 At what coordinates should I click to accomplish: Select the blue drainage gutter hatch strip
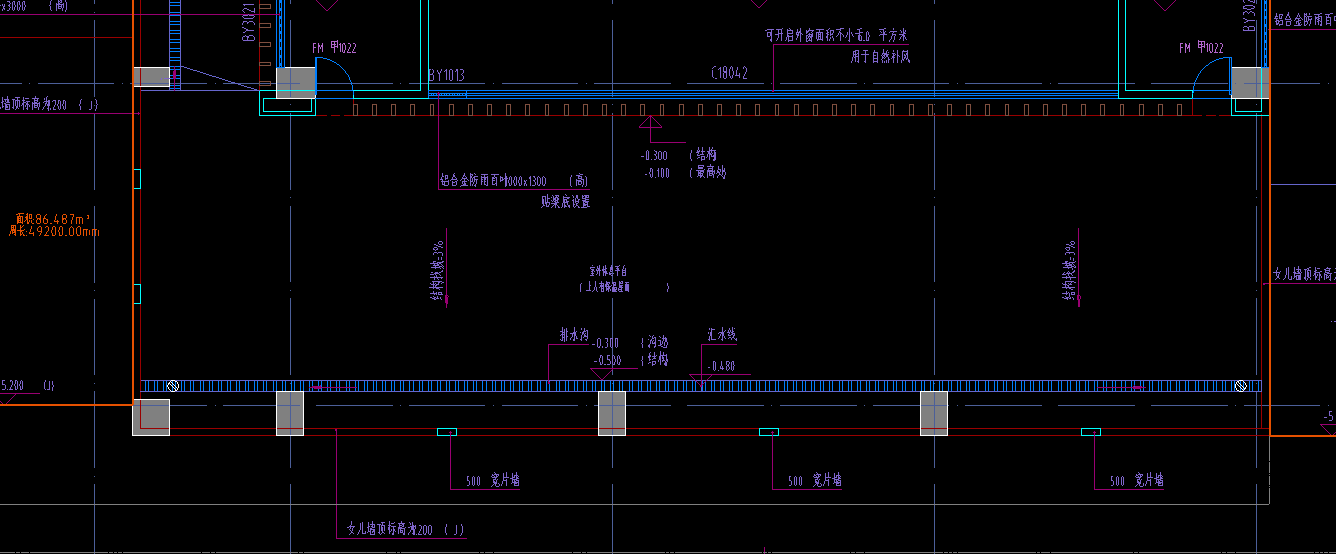tap(701, 386)
